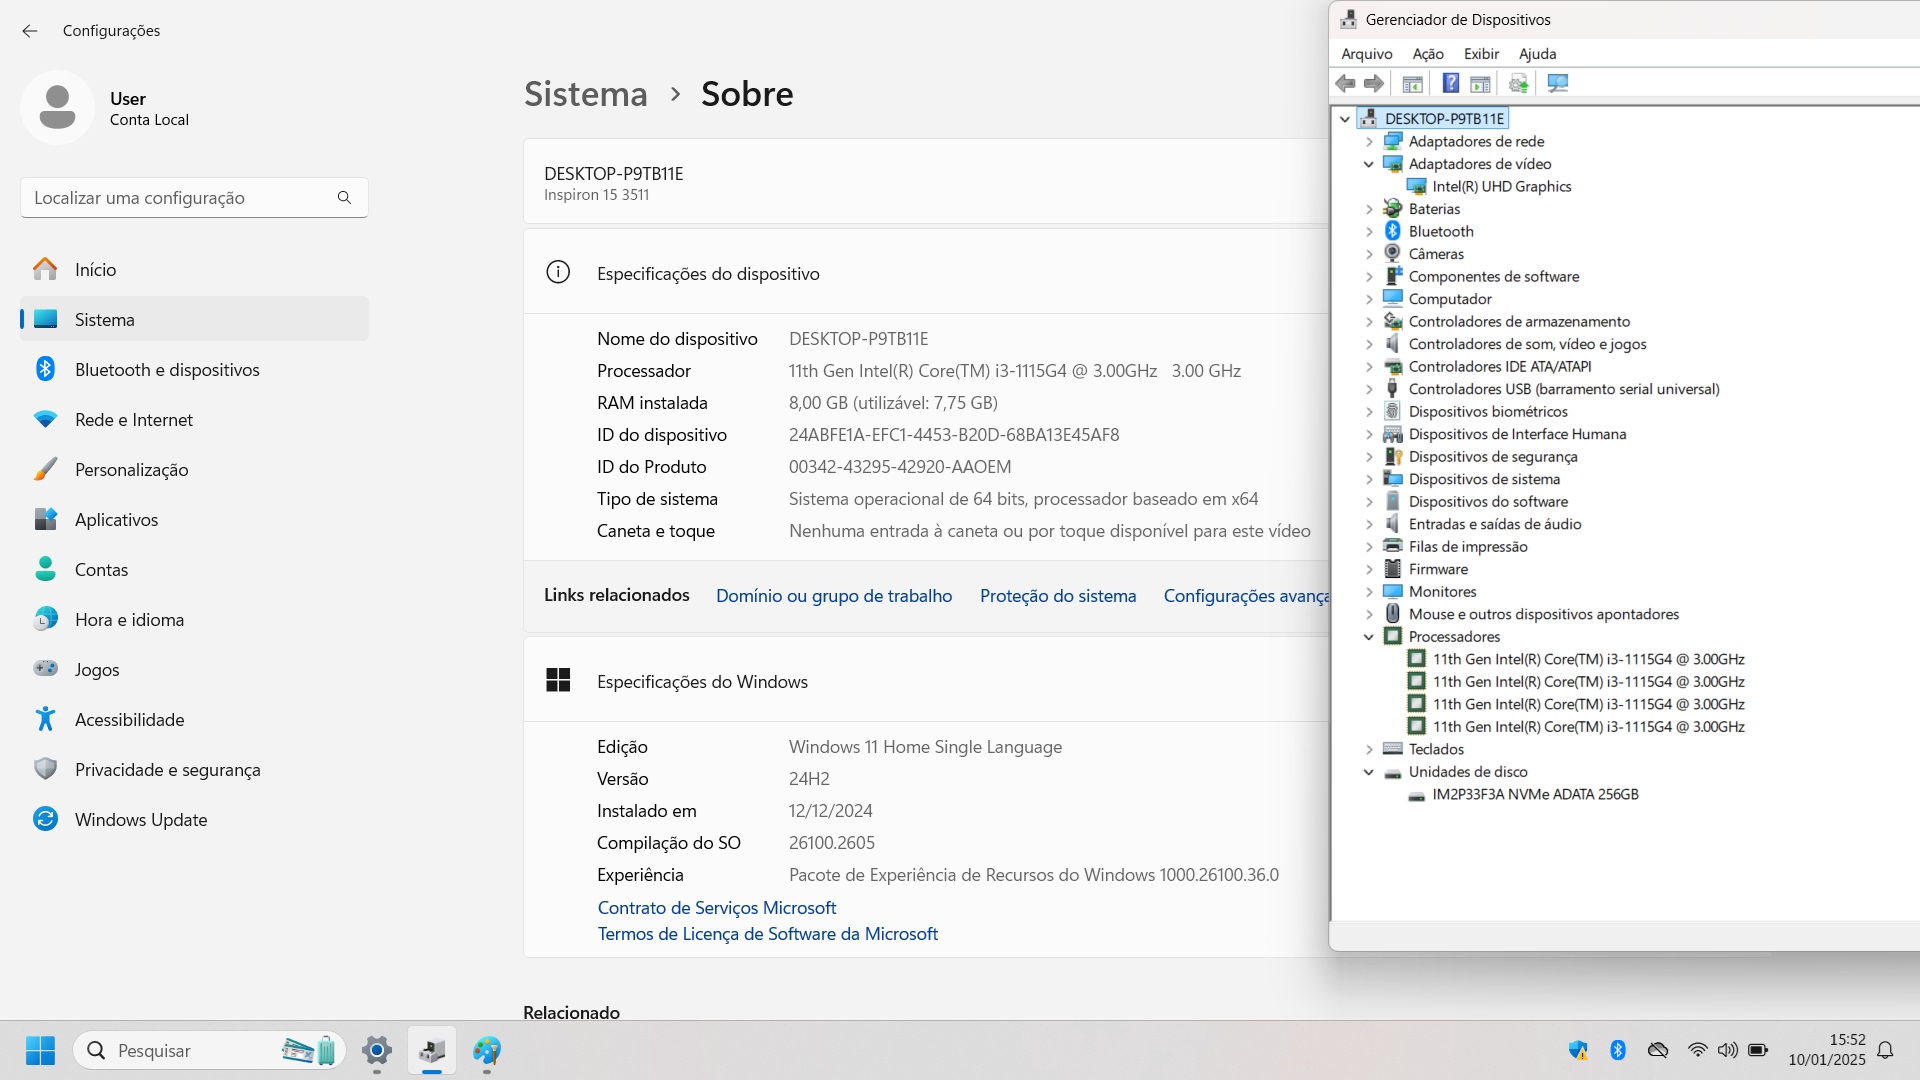Toggle the action pane toolbar icon

(x=1480, y=84)
